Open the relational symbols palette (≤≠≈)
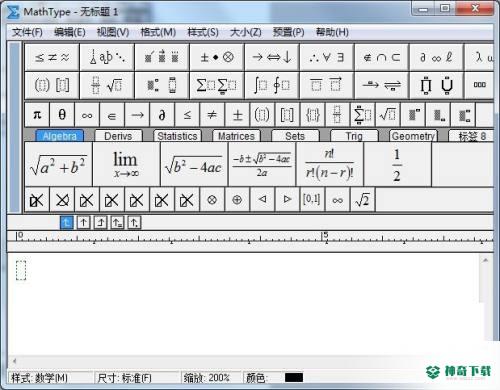 52,57
